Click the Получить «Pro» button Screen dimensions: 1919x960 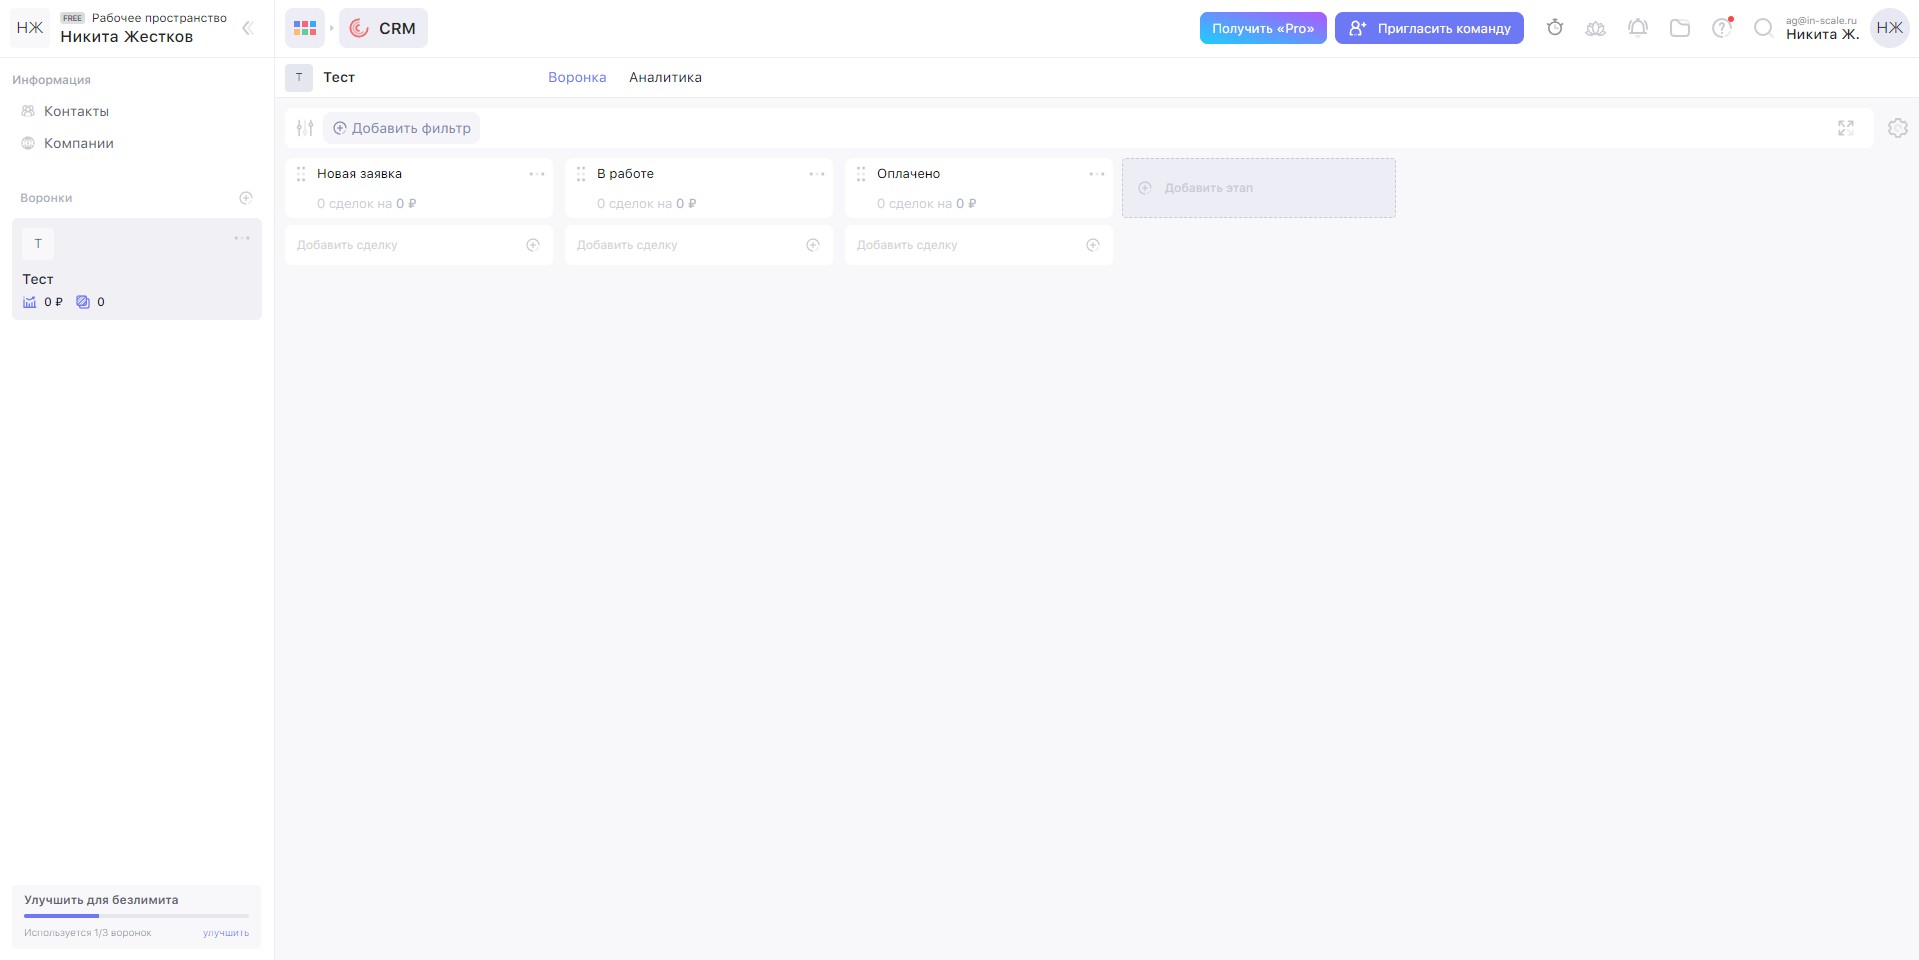pyautogui.click(x=1263, y=28)
